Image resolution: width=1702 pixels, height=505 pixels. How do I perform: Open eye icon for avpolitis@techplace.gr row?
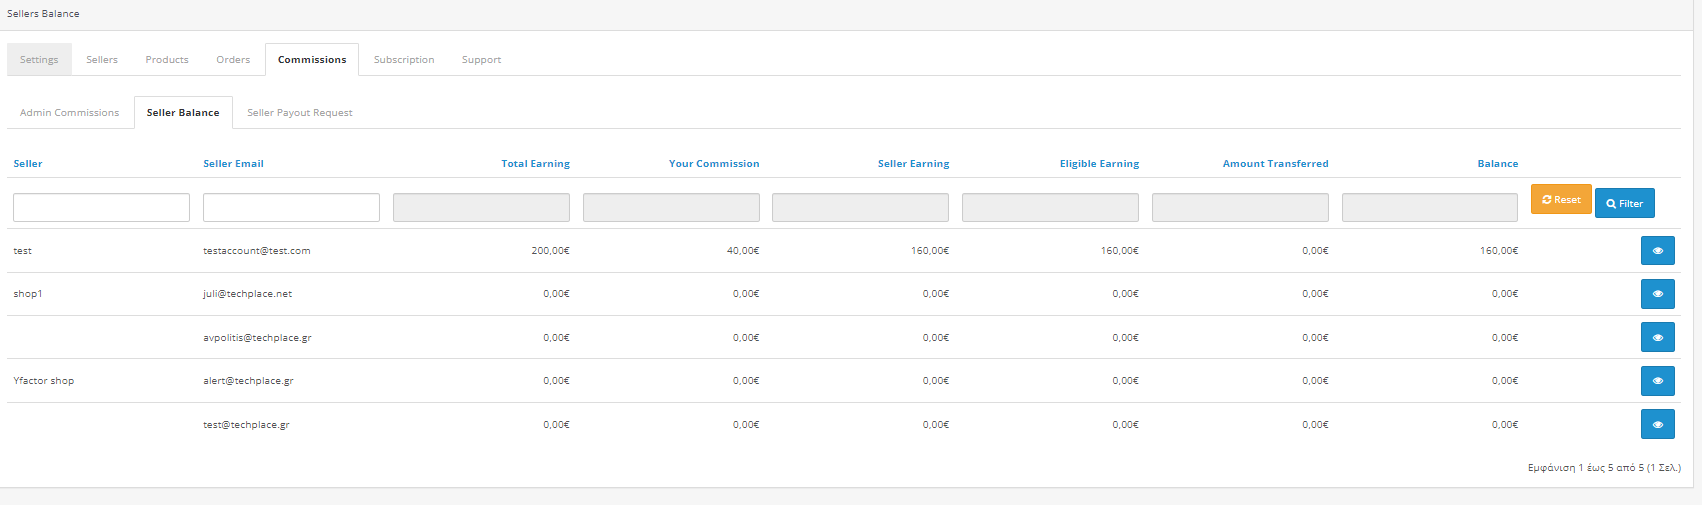[x=1657, y=337]
